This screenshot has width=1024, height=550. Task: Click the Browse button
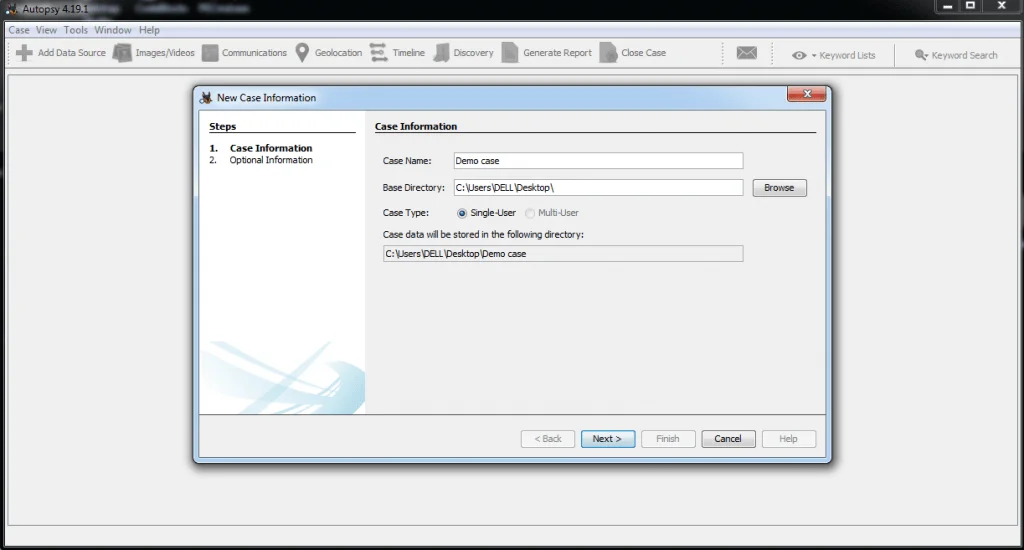pos(779,188)
